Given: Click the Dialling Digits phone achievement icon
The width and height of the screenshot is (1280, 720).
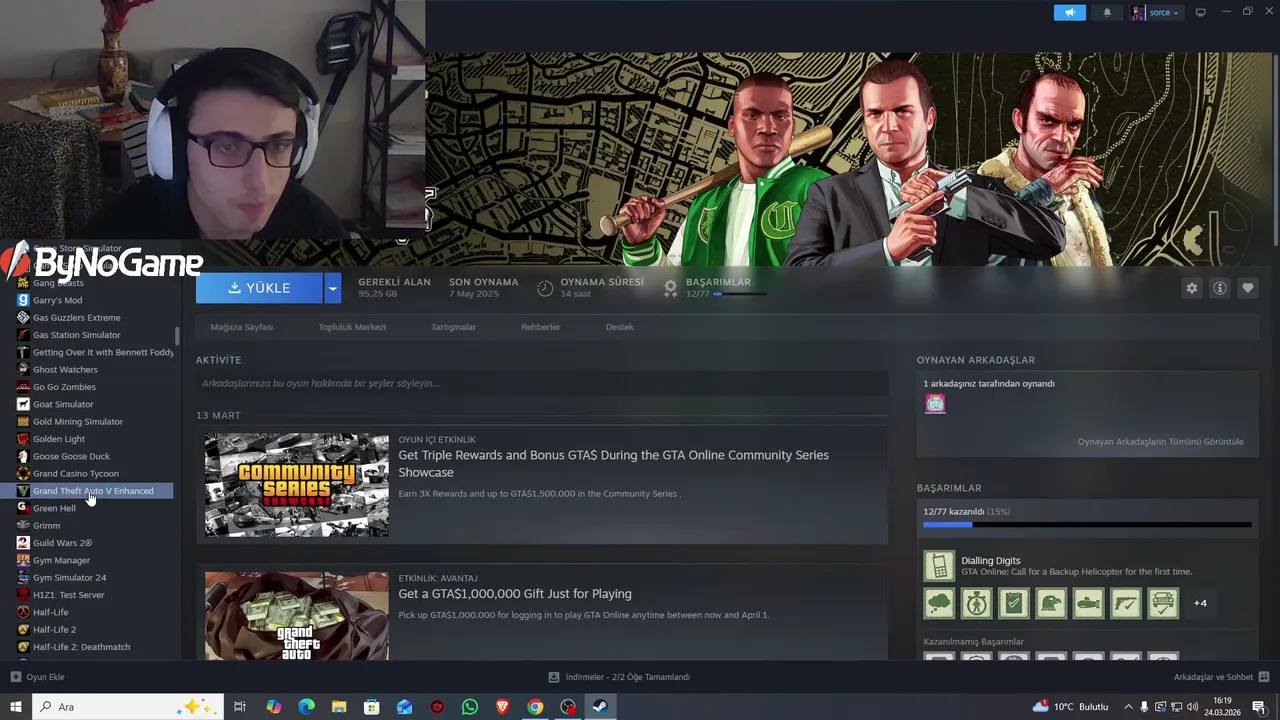Looking at the screenshot, I should point(939,566).
